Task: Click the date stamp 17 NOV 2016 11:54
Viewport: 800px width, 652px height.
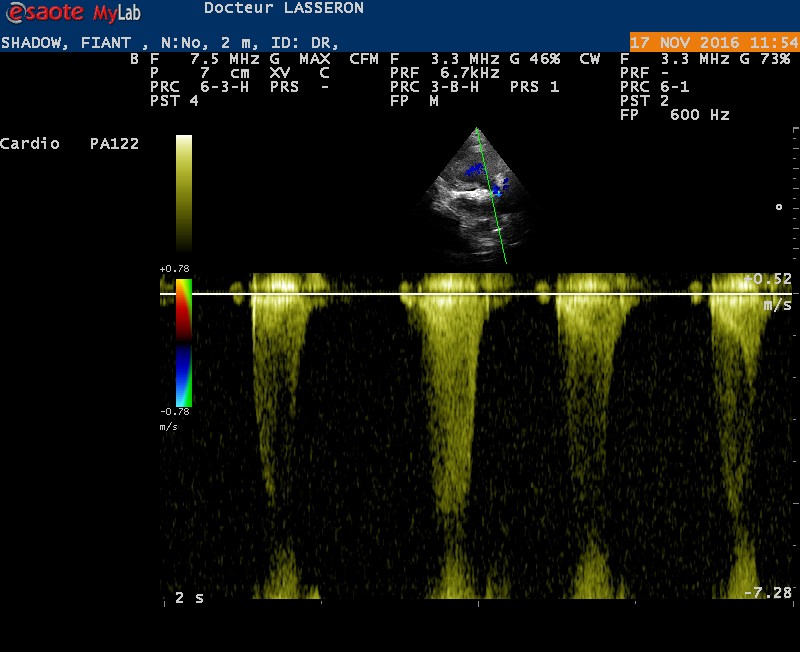Action: point(714,42)
